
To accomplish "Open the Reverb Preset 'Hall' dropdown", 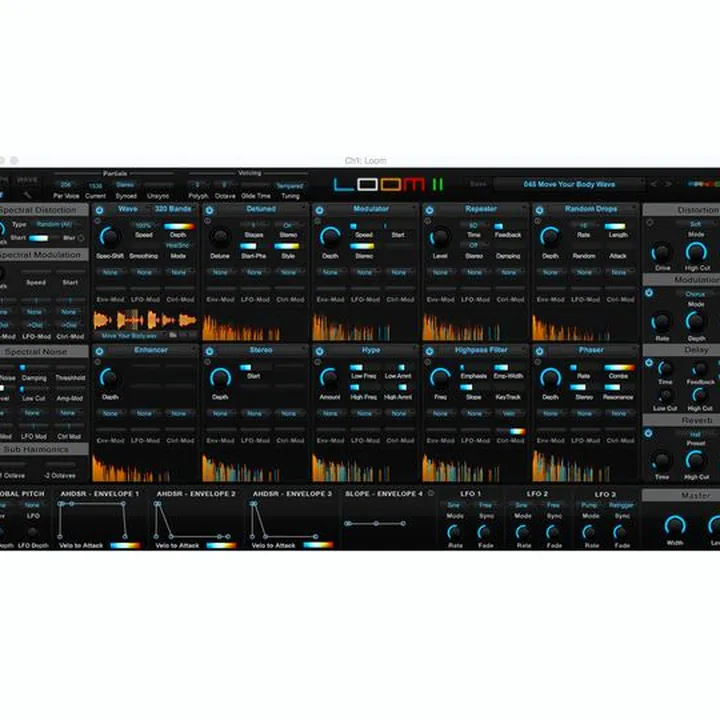I will pyautogui.click(x=696, y=433).
